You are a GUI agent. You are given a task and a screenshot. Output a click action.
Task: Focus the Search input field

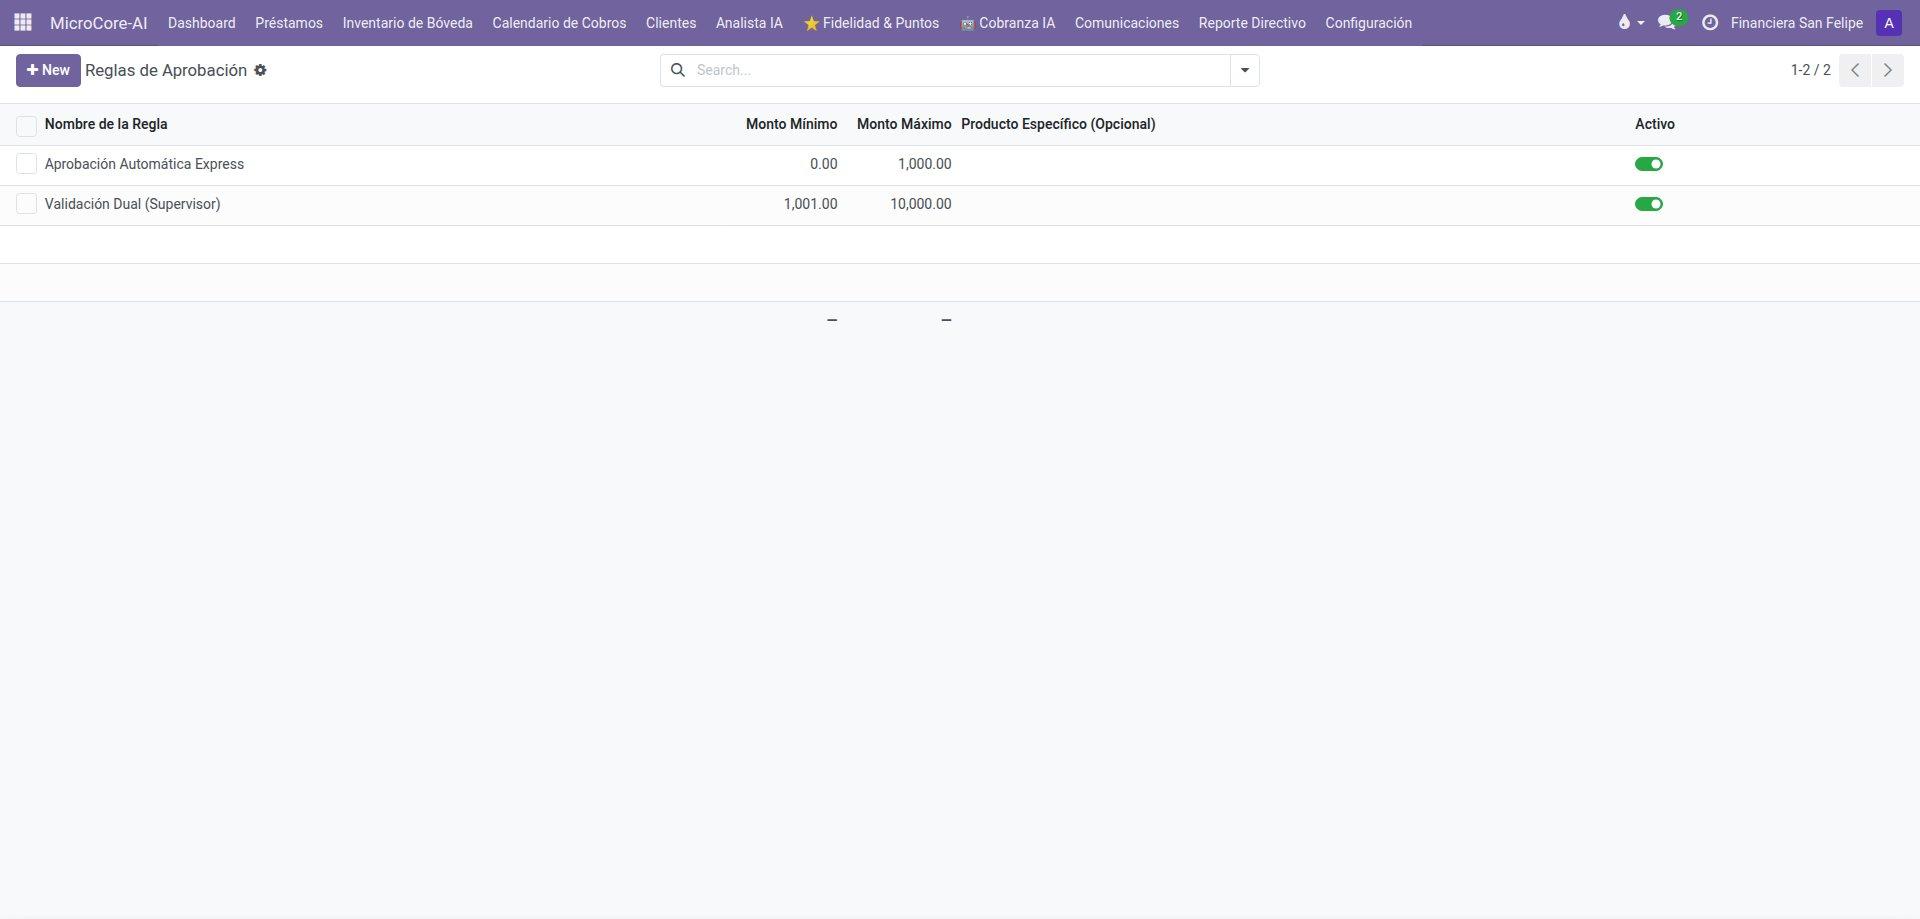click(958, 70)
